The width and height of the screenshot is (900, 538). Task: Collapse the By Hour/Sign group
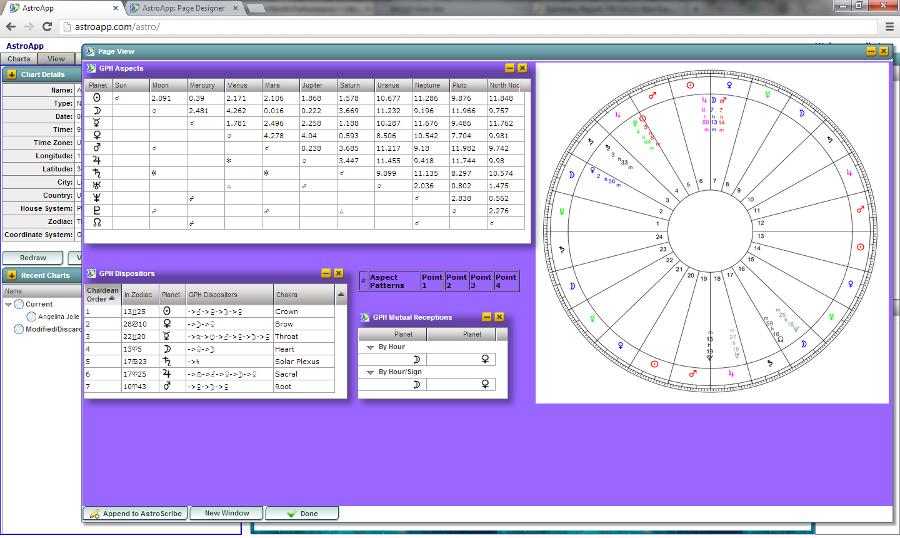tap(369, 371)
